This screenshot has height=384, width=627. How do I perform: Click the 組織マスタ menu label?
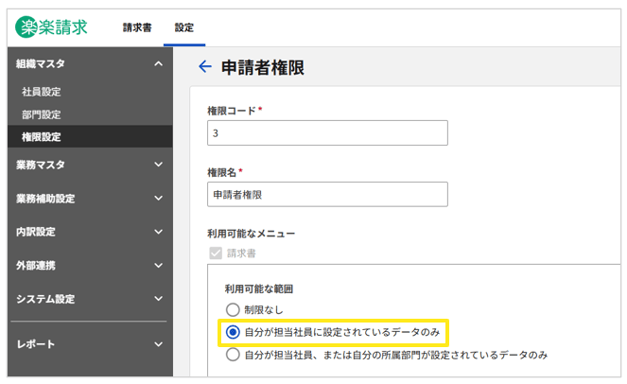(x=40, y=64)
